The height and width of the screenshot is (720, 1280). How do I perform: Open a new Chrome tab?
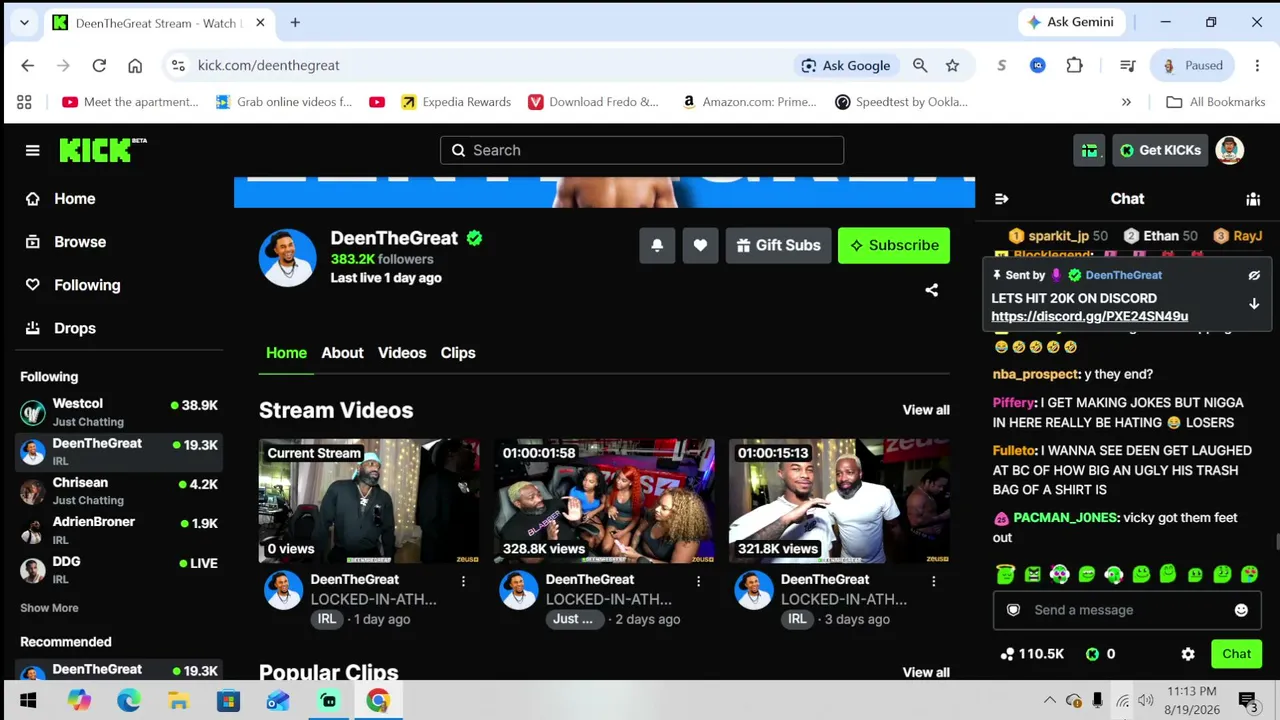coord(295,22)
